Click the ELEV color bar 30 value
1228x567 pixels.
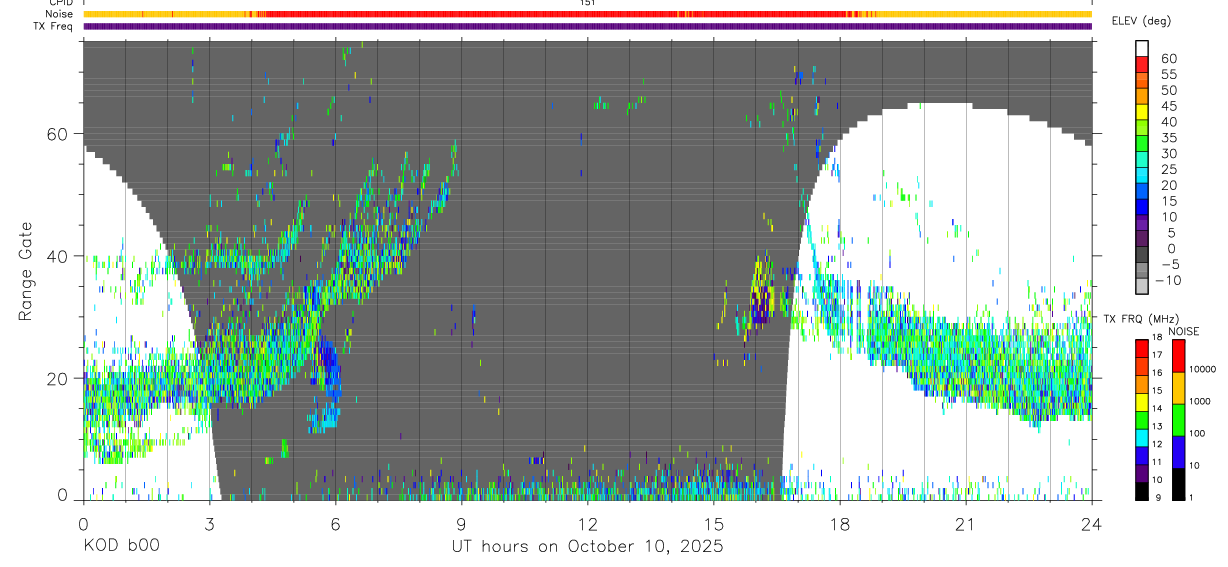coord(1168,153)
